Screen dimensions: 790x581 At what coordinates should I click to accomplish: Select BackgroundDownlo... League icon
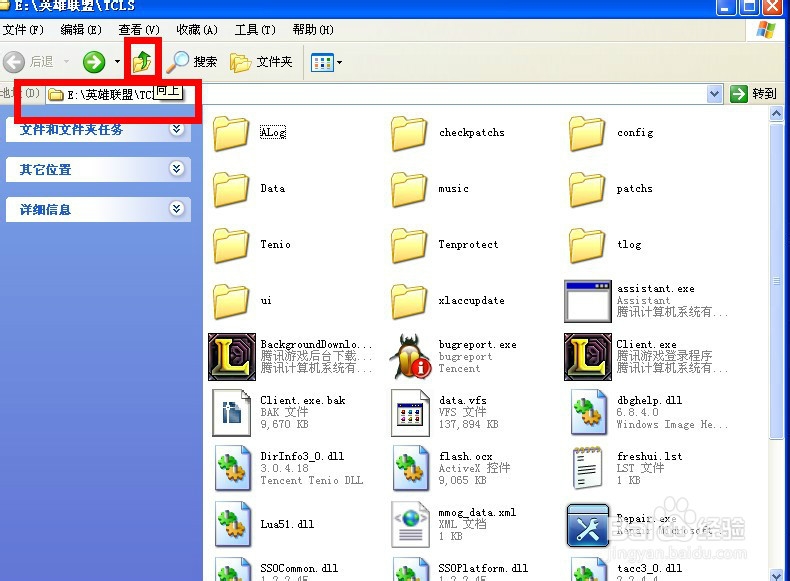(232, 357)
